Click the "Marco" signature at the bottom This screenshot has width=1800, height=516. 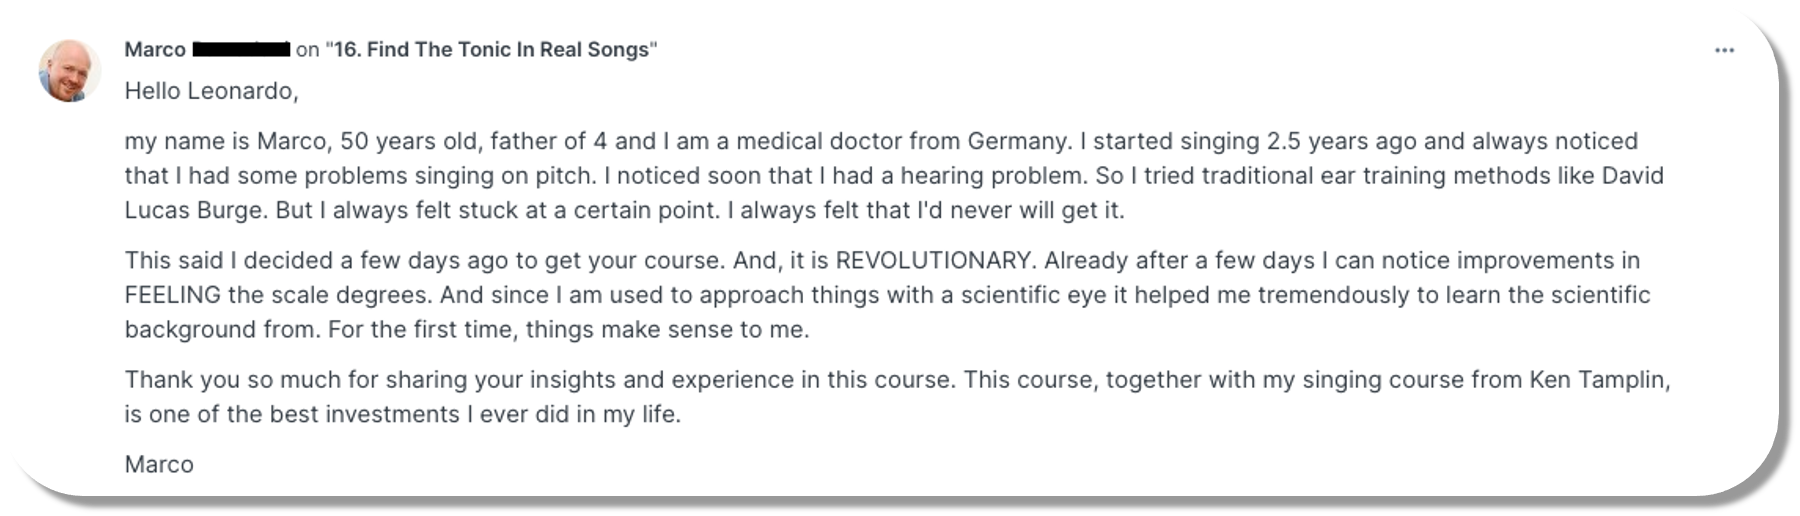coord(159,465)
